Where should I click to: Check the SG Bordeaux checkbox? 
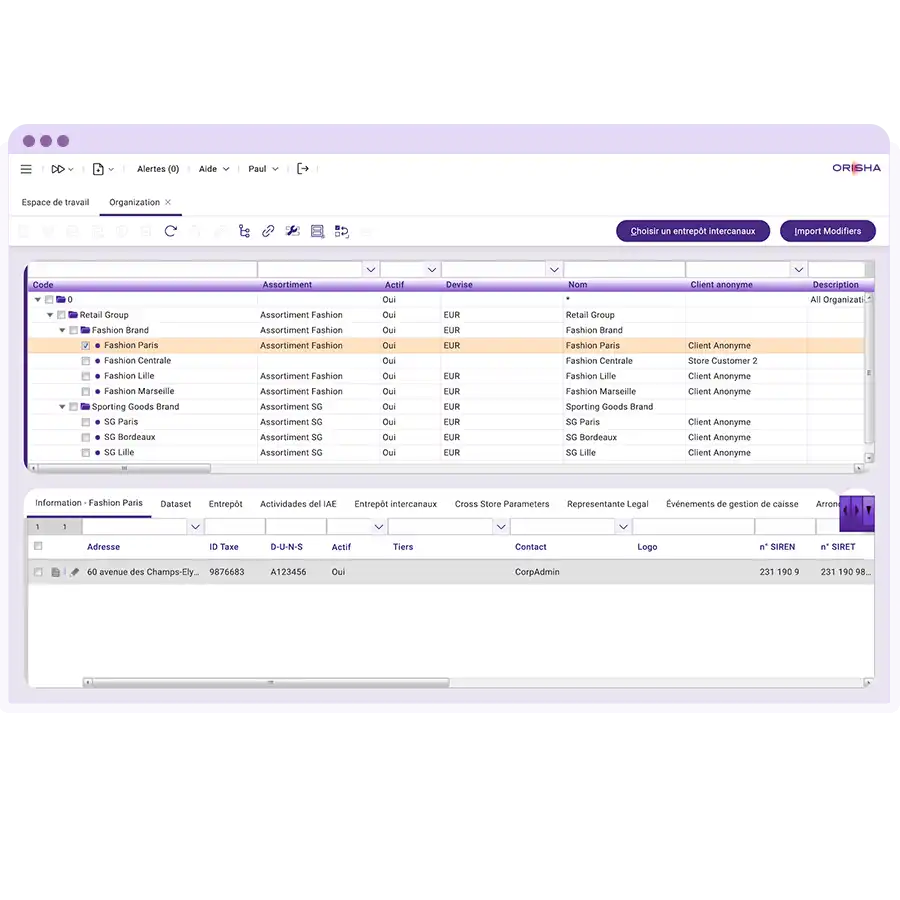tap(86, 437)
